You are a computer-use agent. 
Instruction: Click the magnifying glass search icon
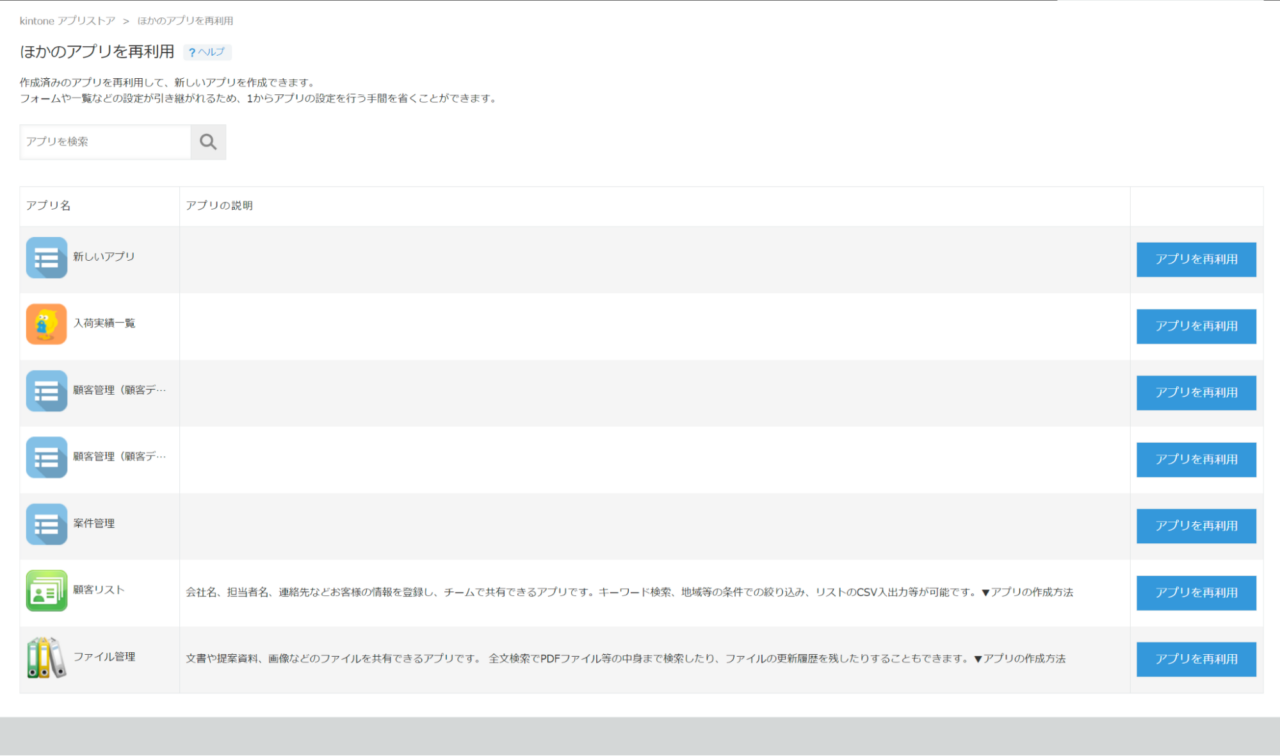point(207,141)
